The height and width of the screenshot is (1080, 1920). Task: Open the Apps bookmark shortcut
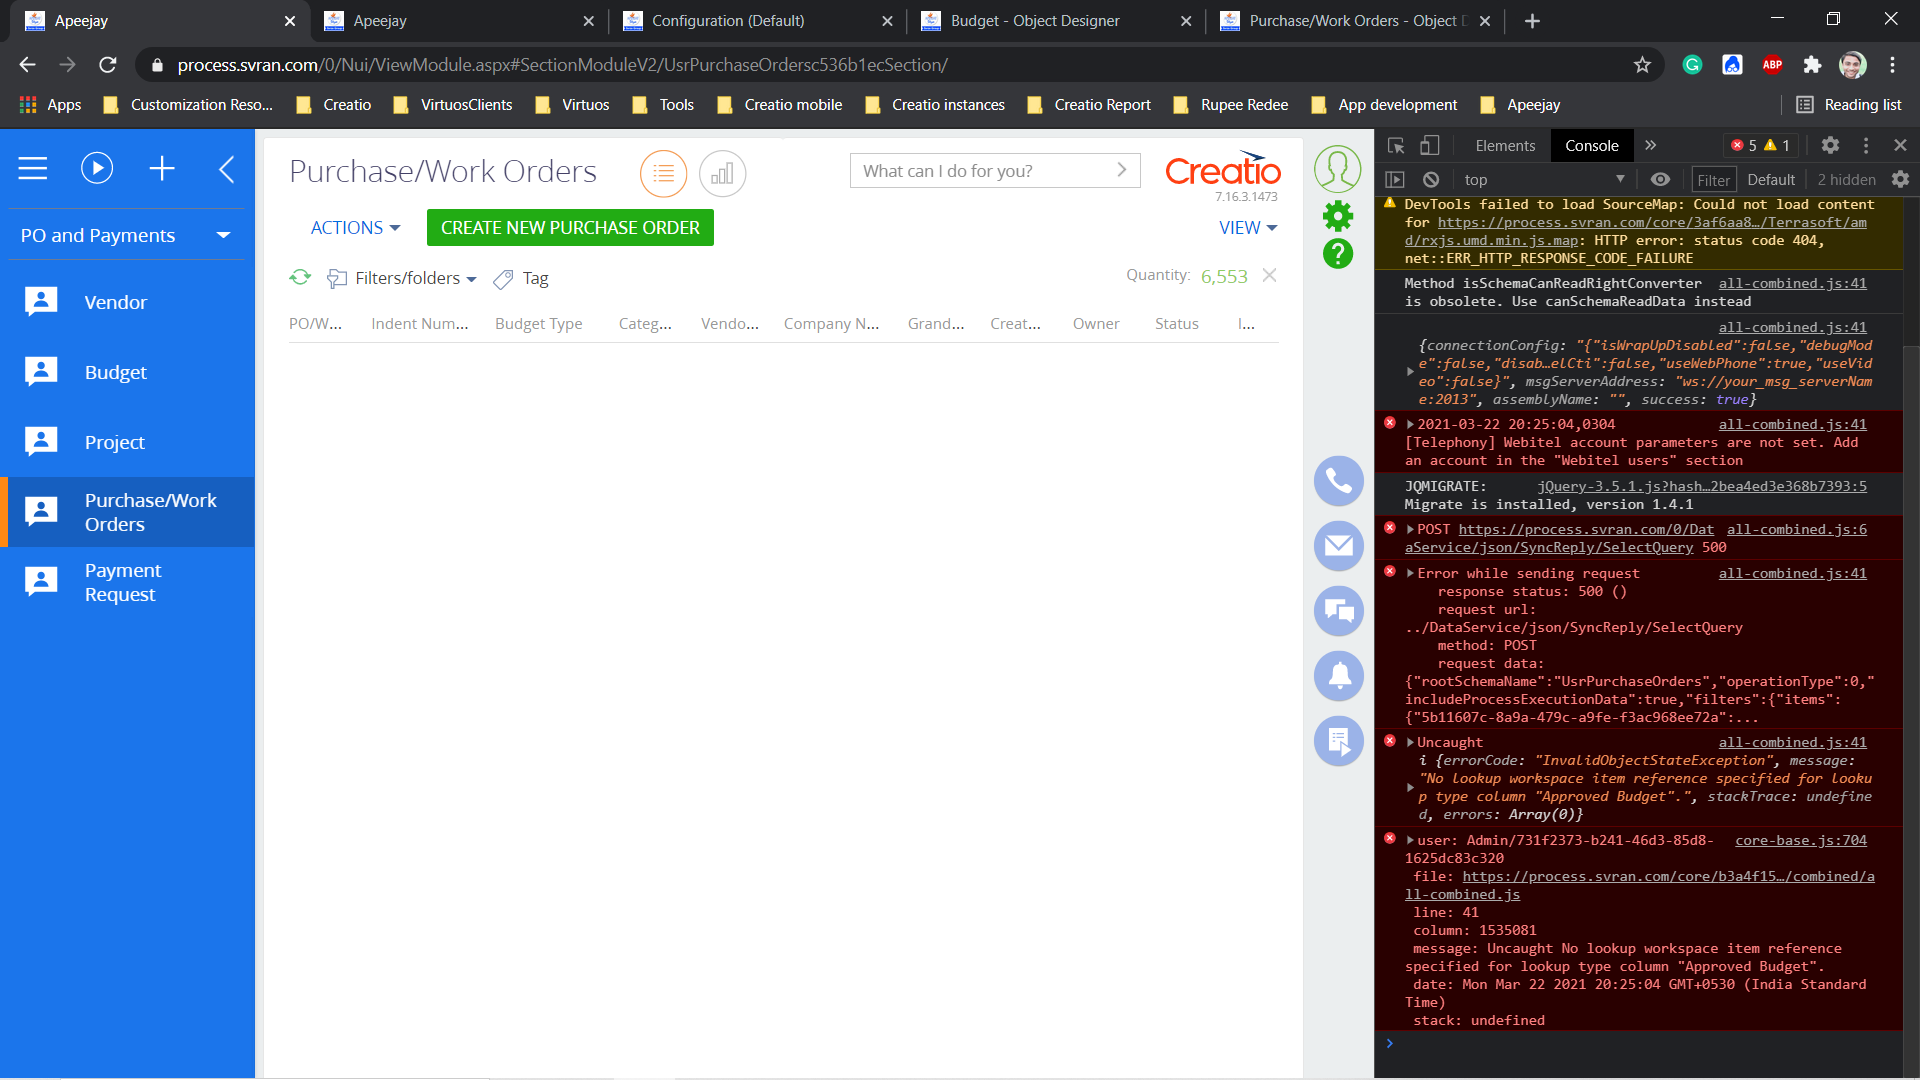pos(50,105)
